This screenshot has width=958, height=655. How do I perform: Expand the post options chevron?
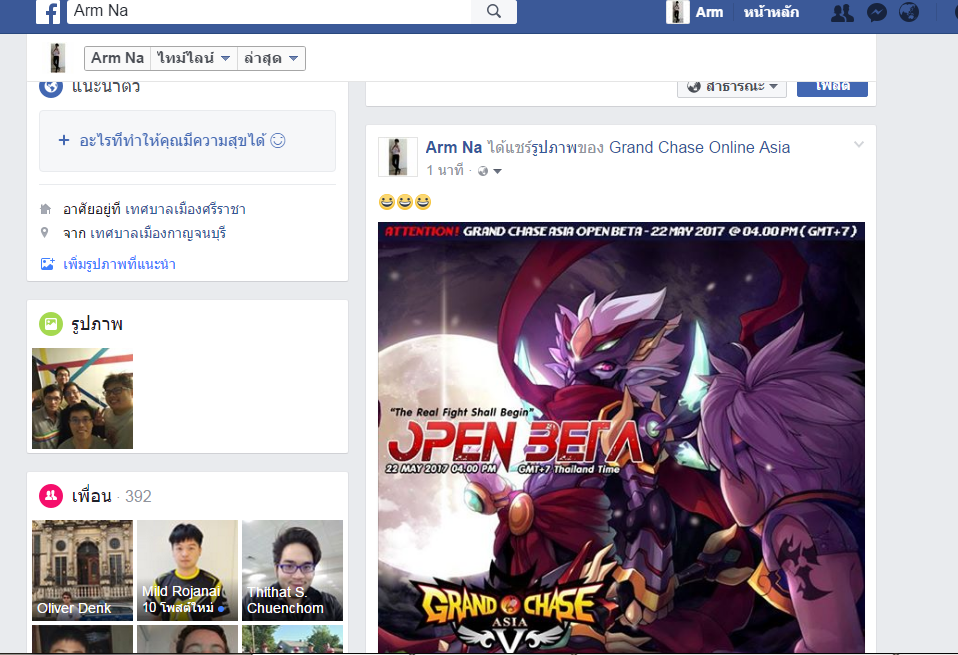coord(858,145)
